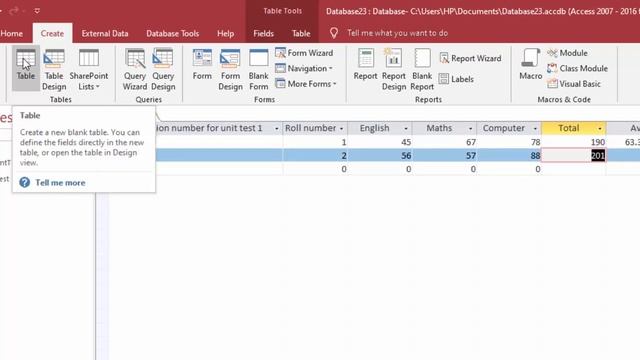Click the Maths cell with value 67
This screenshot has height=360, width=640.
click(x=444, y=142)
